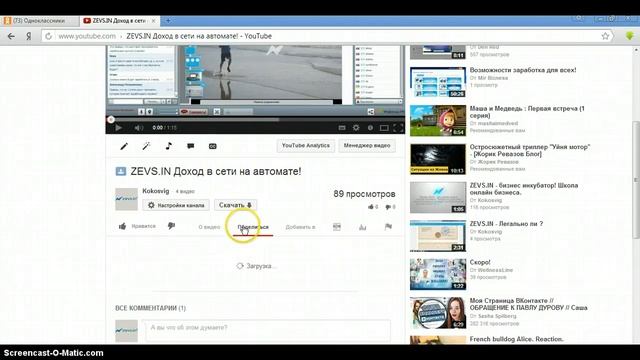The image size is (640, 360).
Task: Mute the video volume icon
Action: click(x=138, y=128)
